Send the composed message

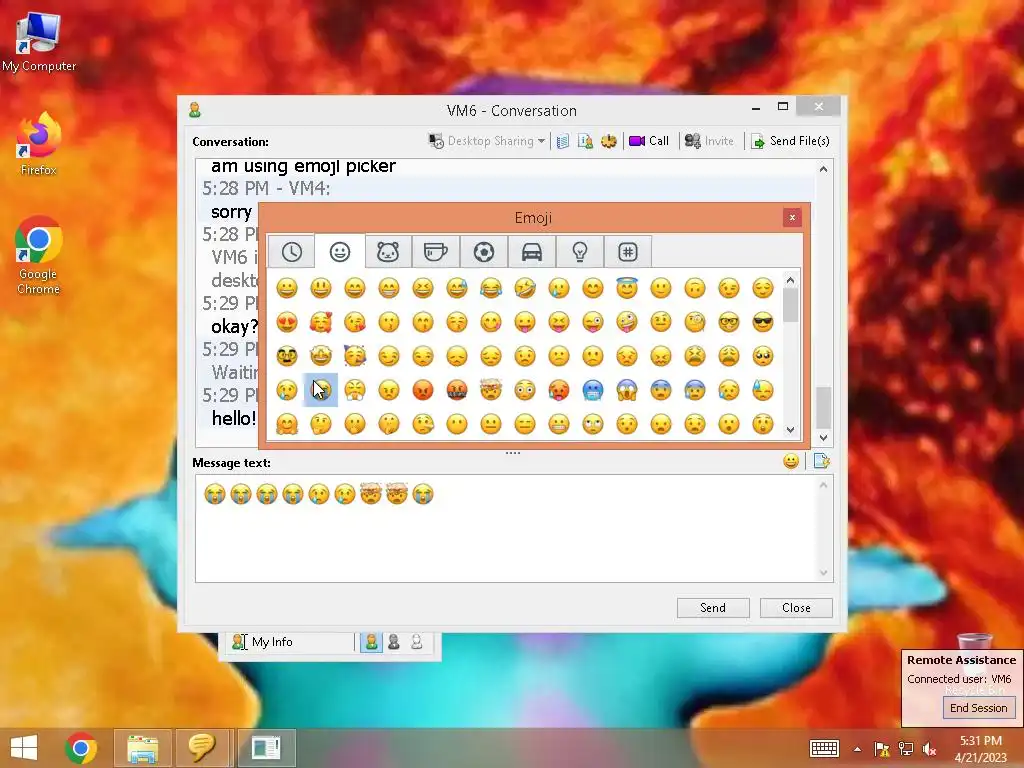point(713,607)
